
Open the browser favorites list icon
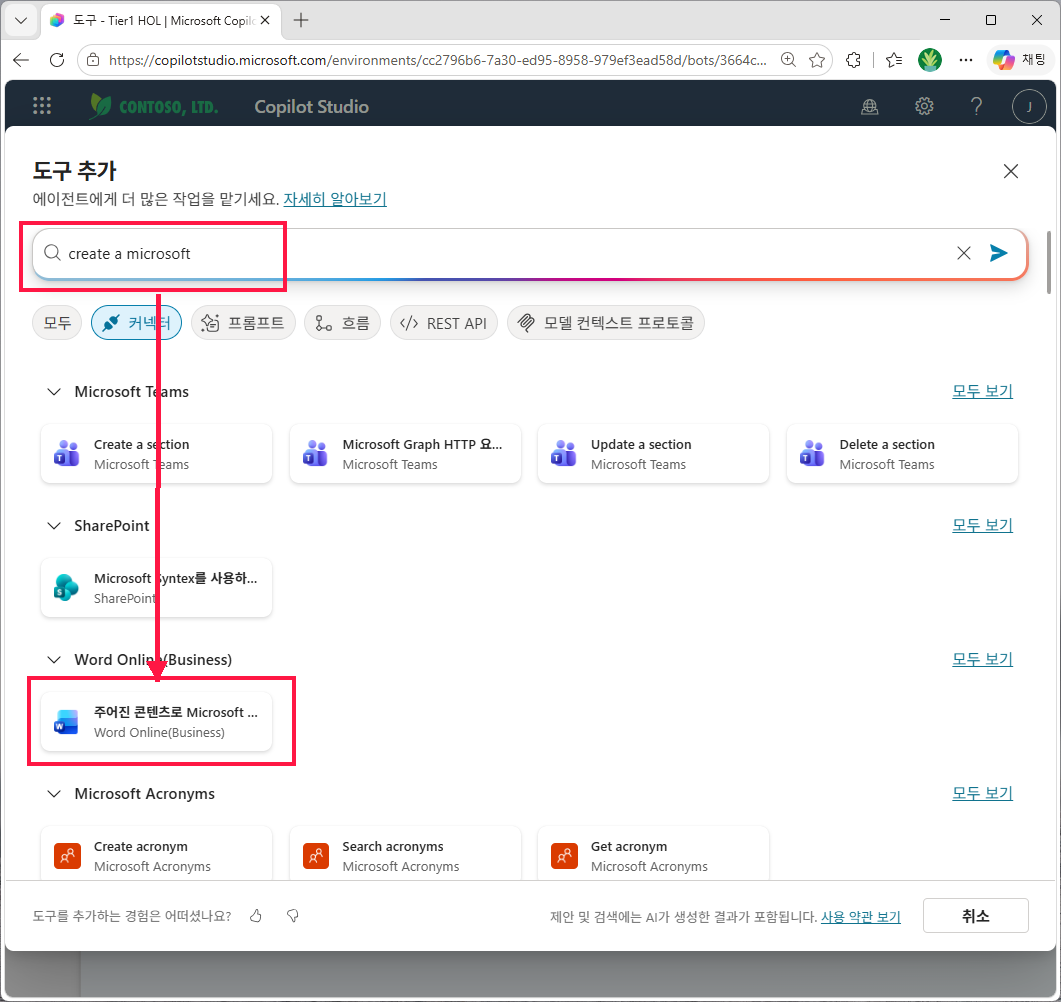click(x=894, y=60)
